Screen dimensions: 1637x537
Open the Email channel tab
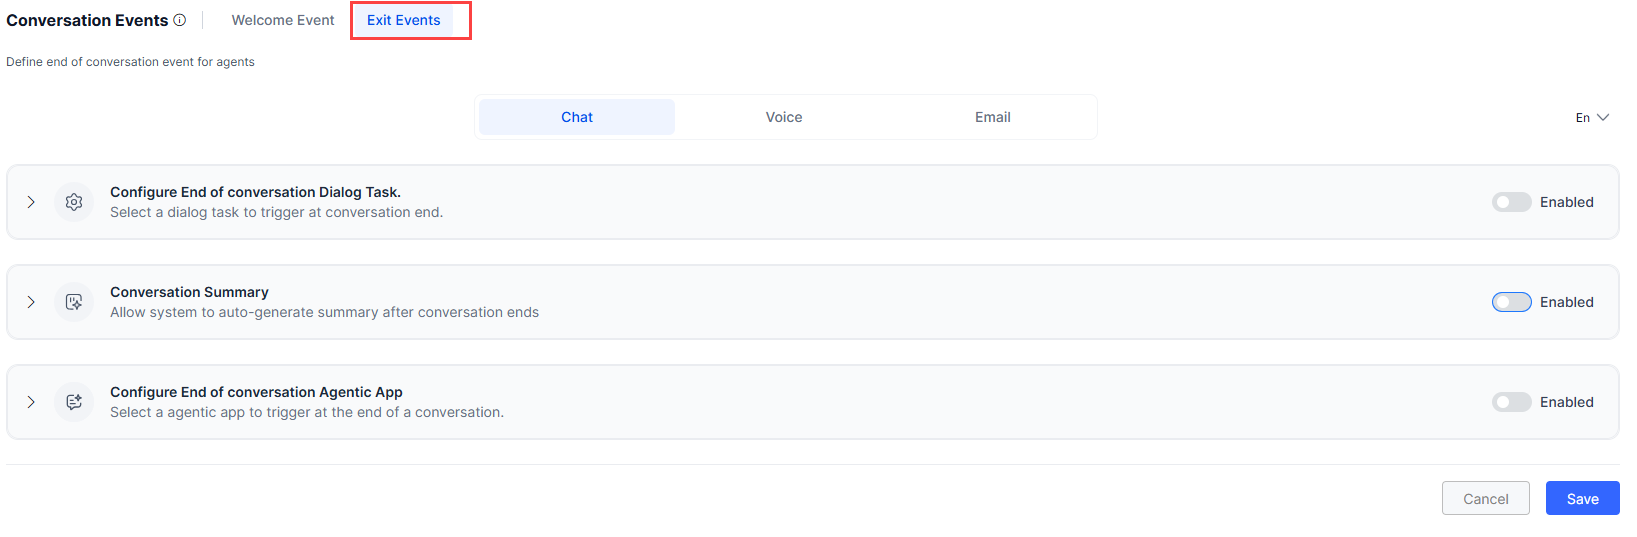click(x=992, y=117)
